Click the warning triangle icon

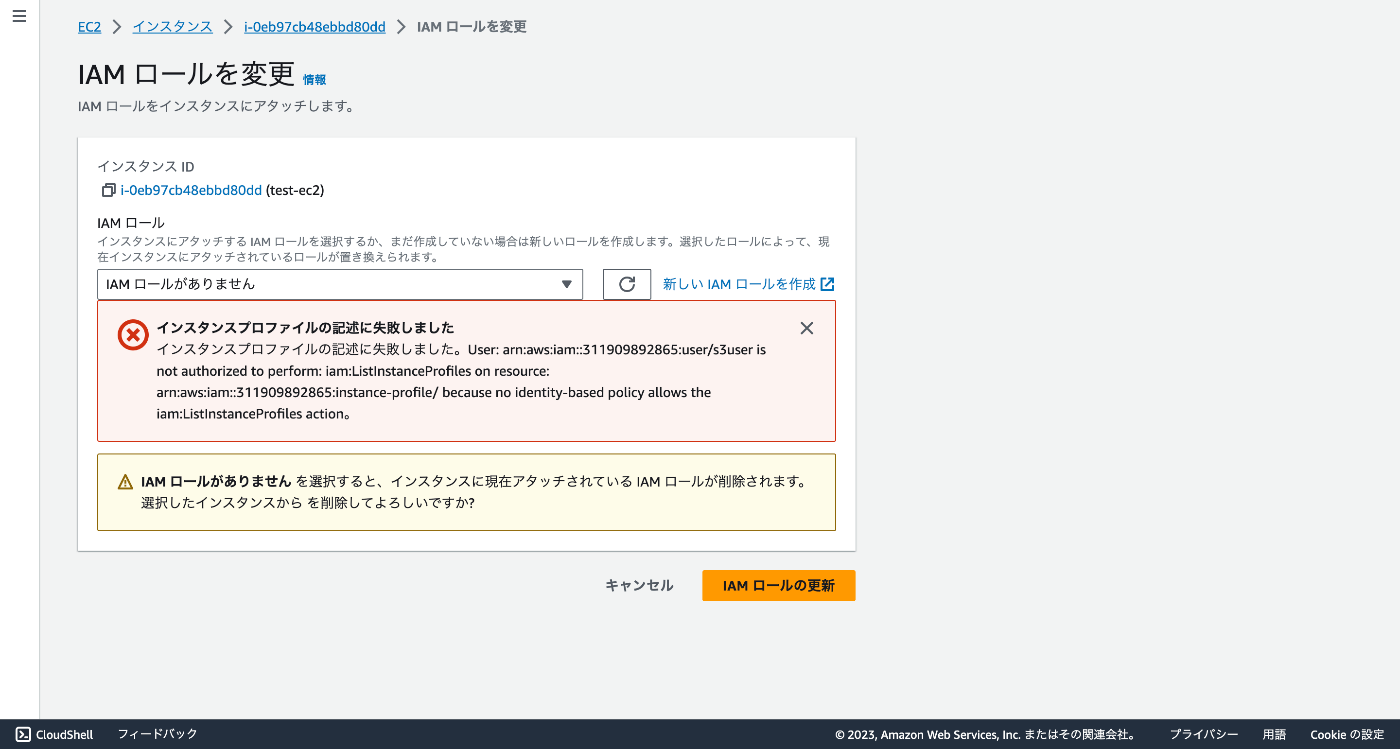(125, 482)
